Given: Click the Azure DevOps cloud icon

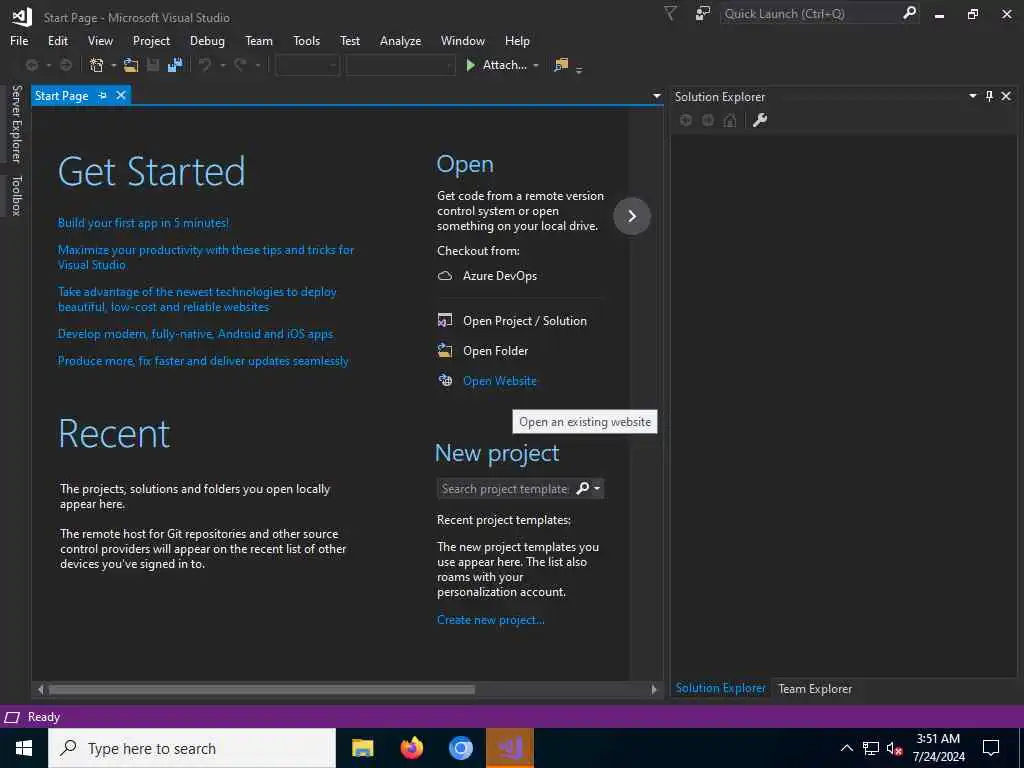Looking at the screenshot, I should click(x=445, y=276).
